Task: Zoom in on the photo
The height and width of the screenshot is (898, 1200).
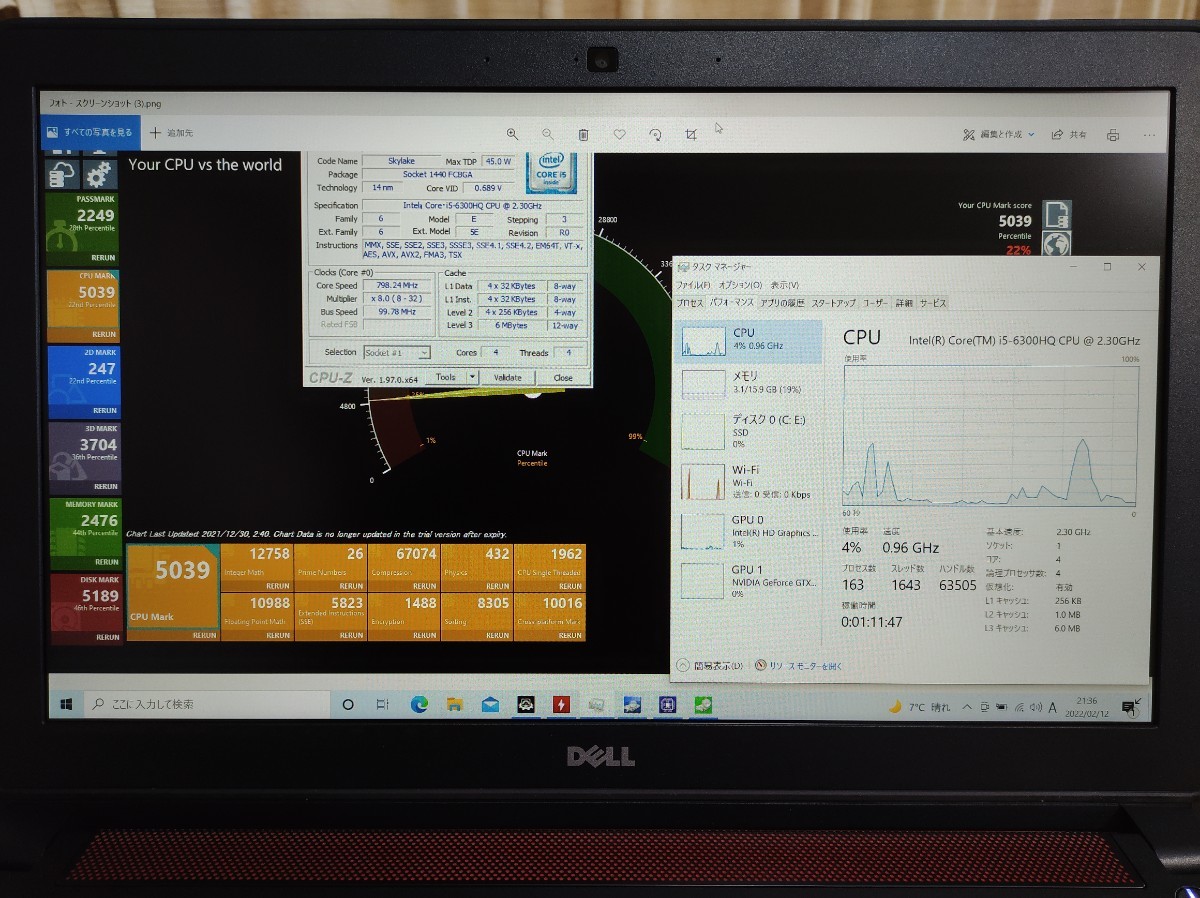Action: coord(512,134)
